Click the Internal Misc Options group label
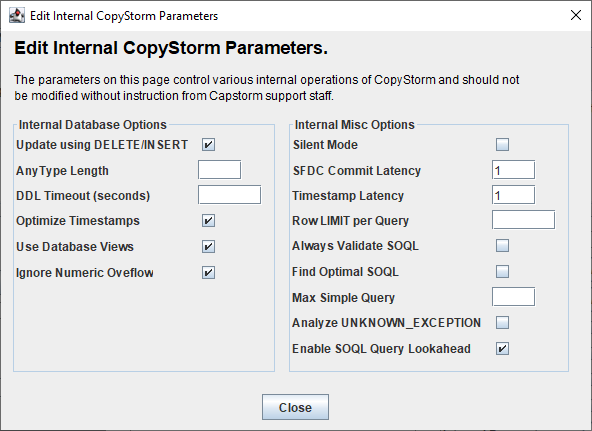 click(x=355, y=125)
